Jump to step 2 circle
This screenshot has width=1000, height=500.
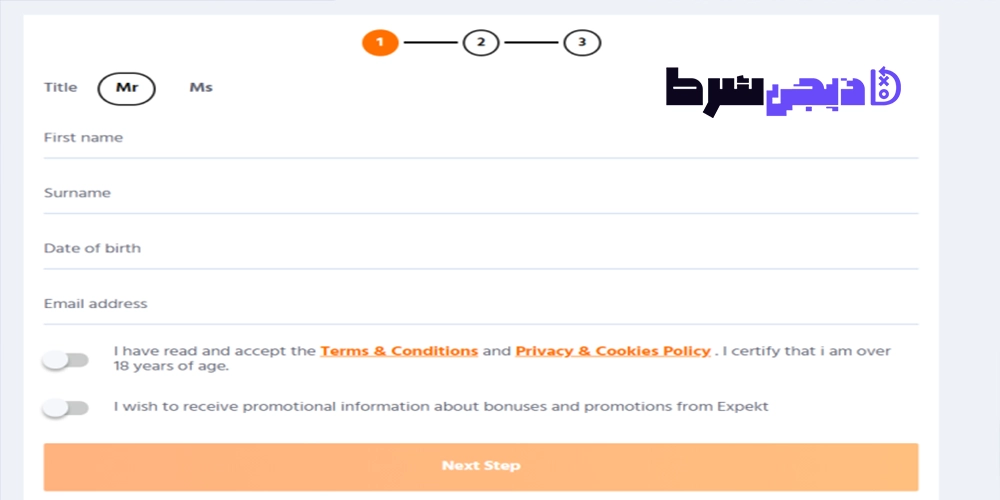[481, 43]
